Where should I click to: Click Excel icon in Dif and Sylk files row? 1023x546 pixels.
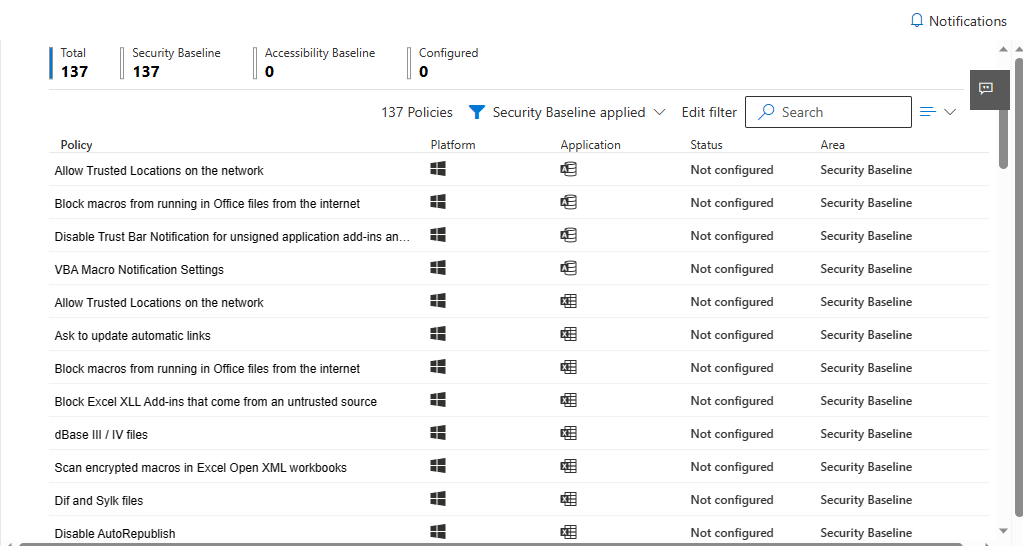(x=568, y=499)
